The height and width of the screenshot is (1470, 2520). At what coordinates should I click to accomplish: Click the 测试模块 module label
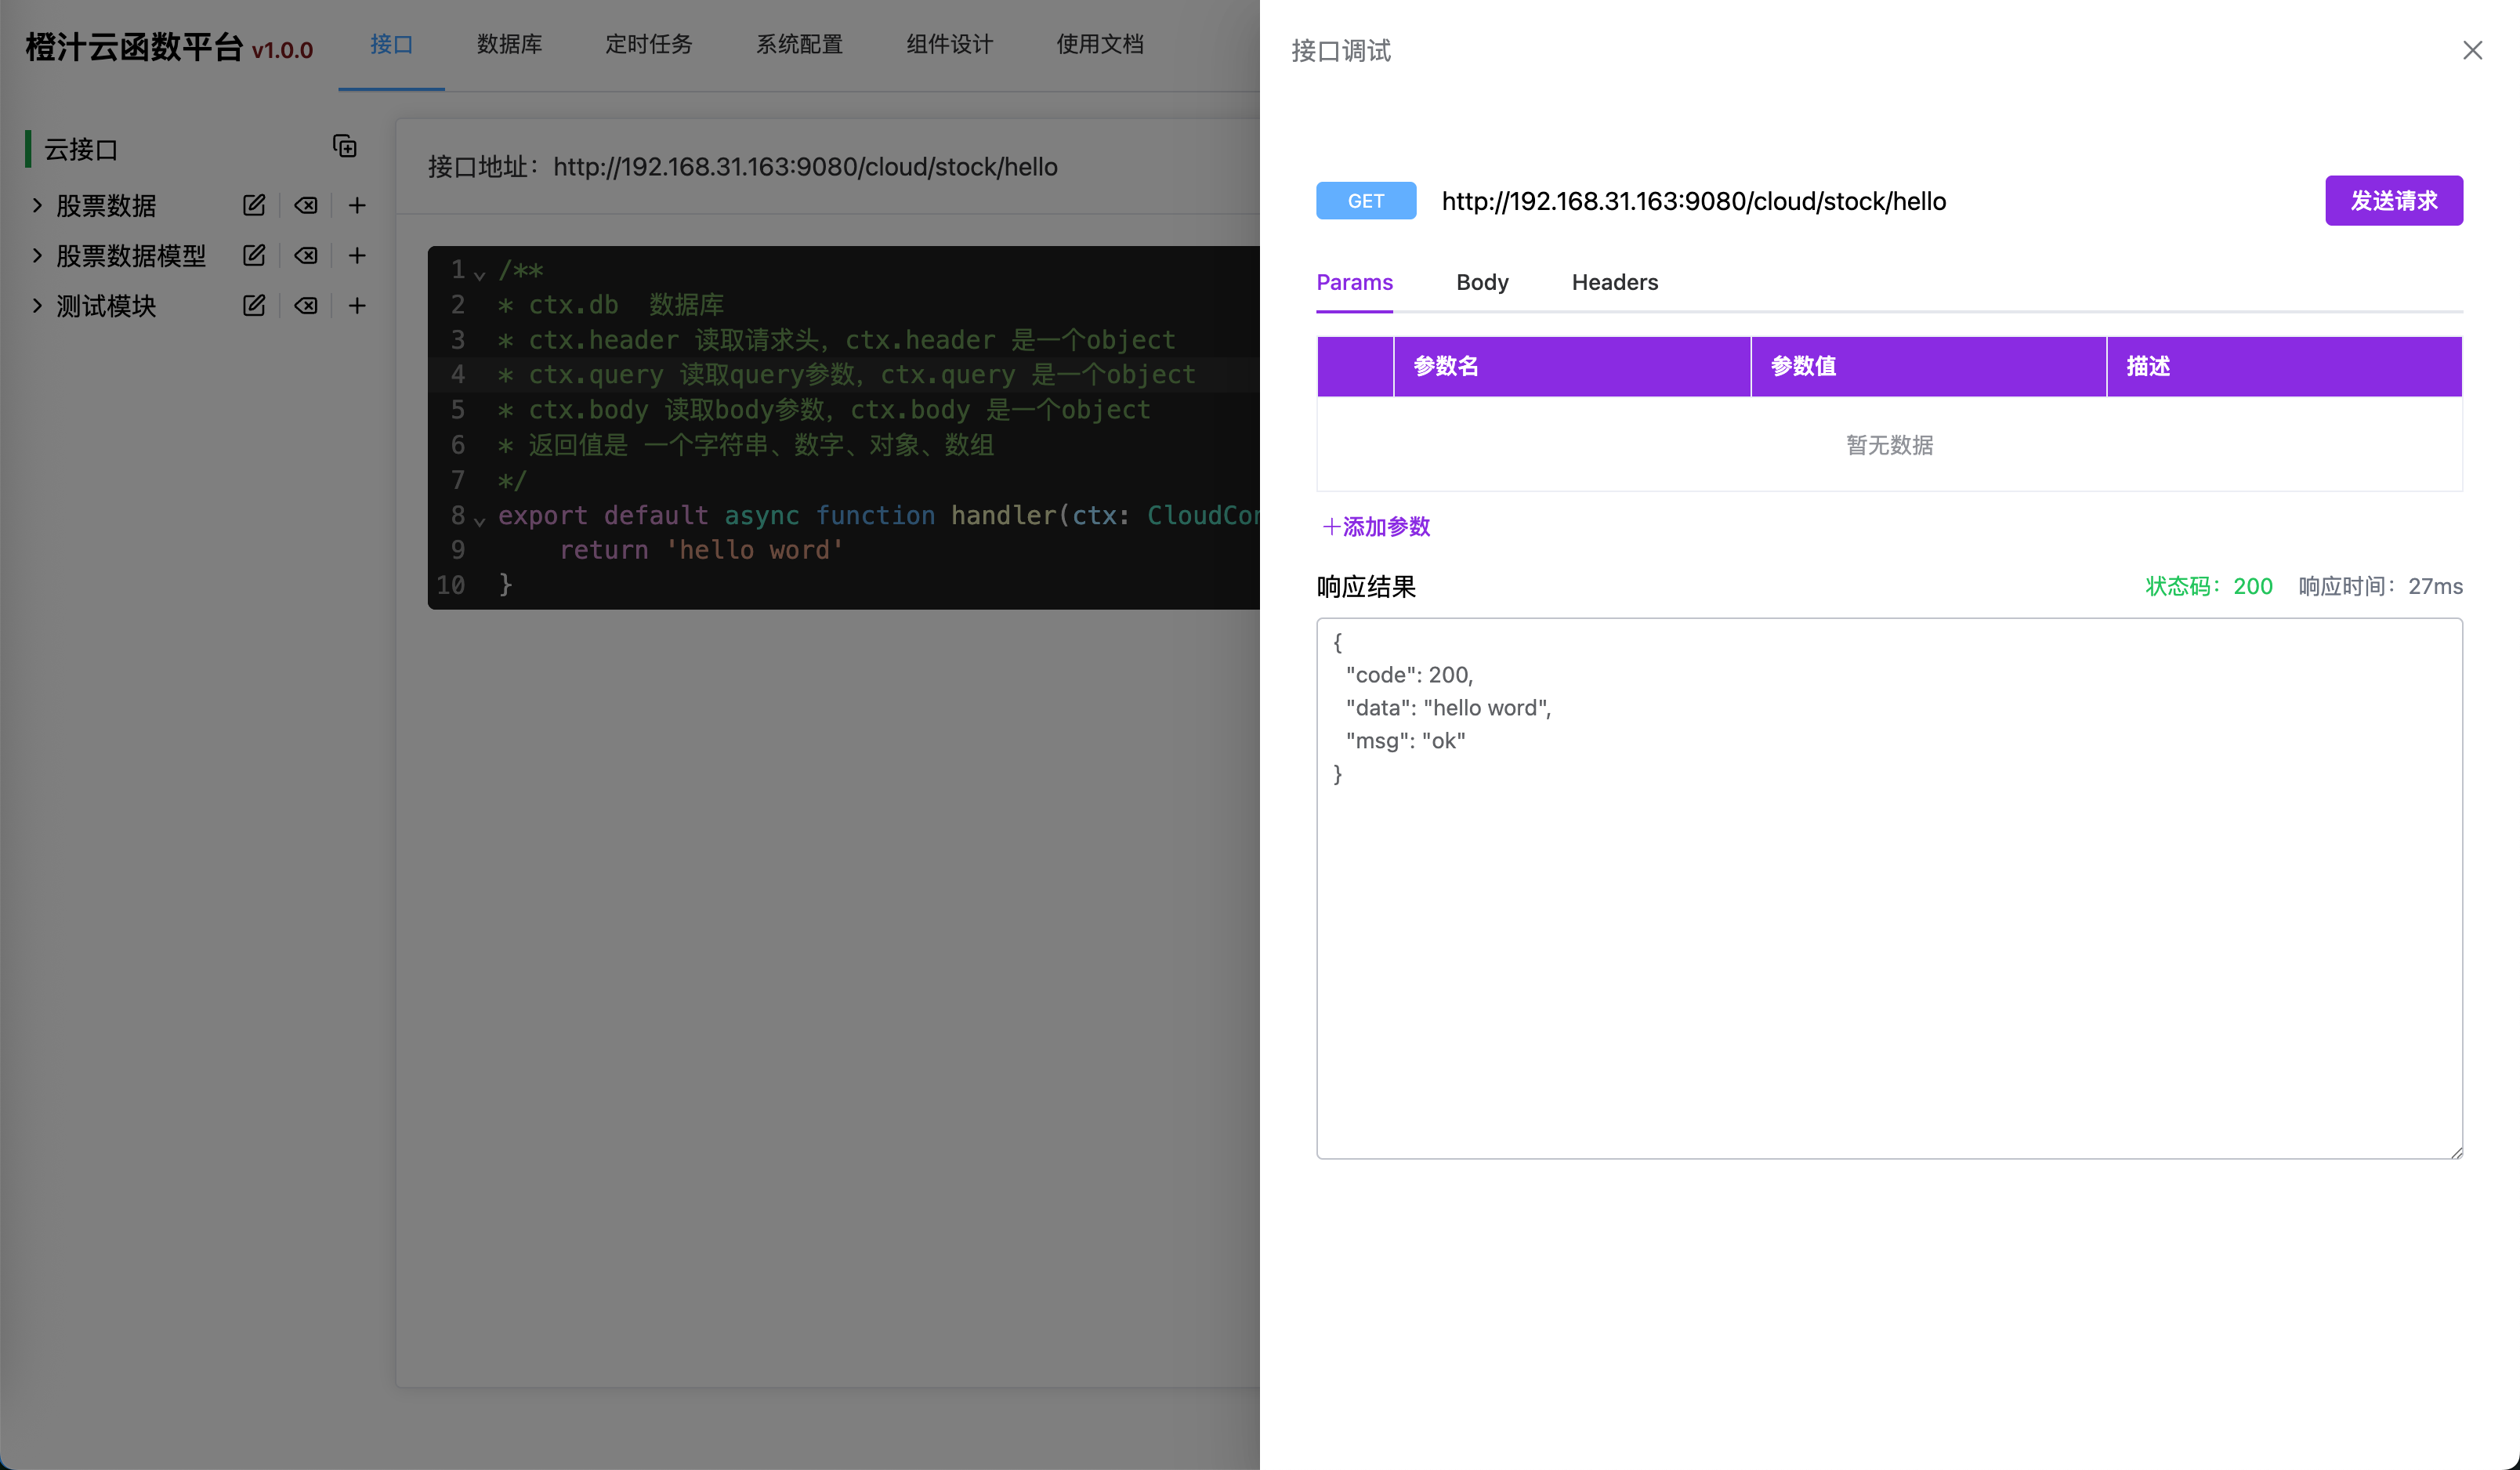(x=106, y=305)
